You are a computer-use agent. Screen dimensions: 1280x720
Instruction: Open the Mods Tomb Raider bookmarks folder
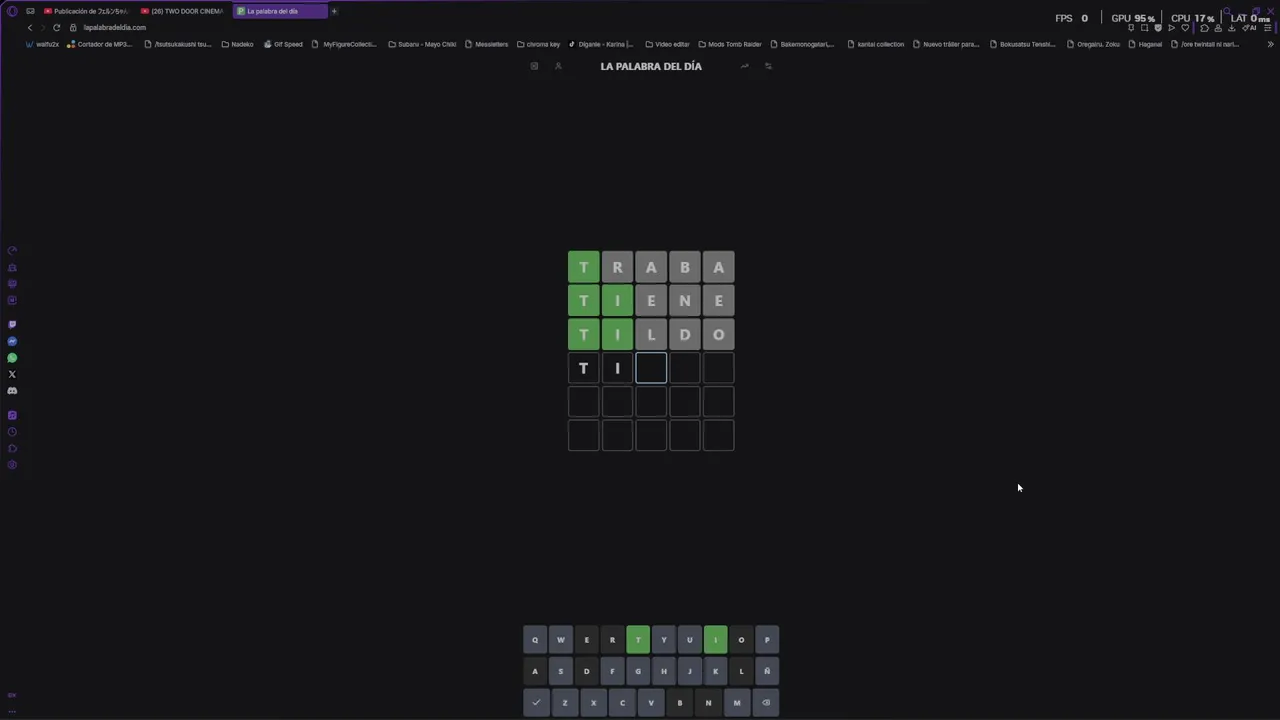point(730,44)
